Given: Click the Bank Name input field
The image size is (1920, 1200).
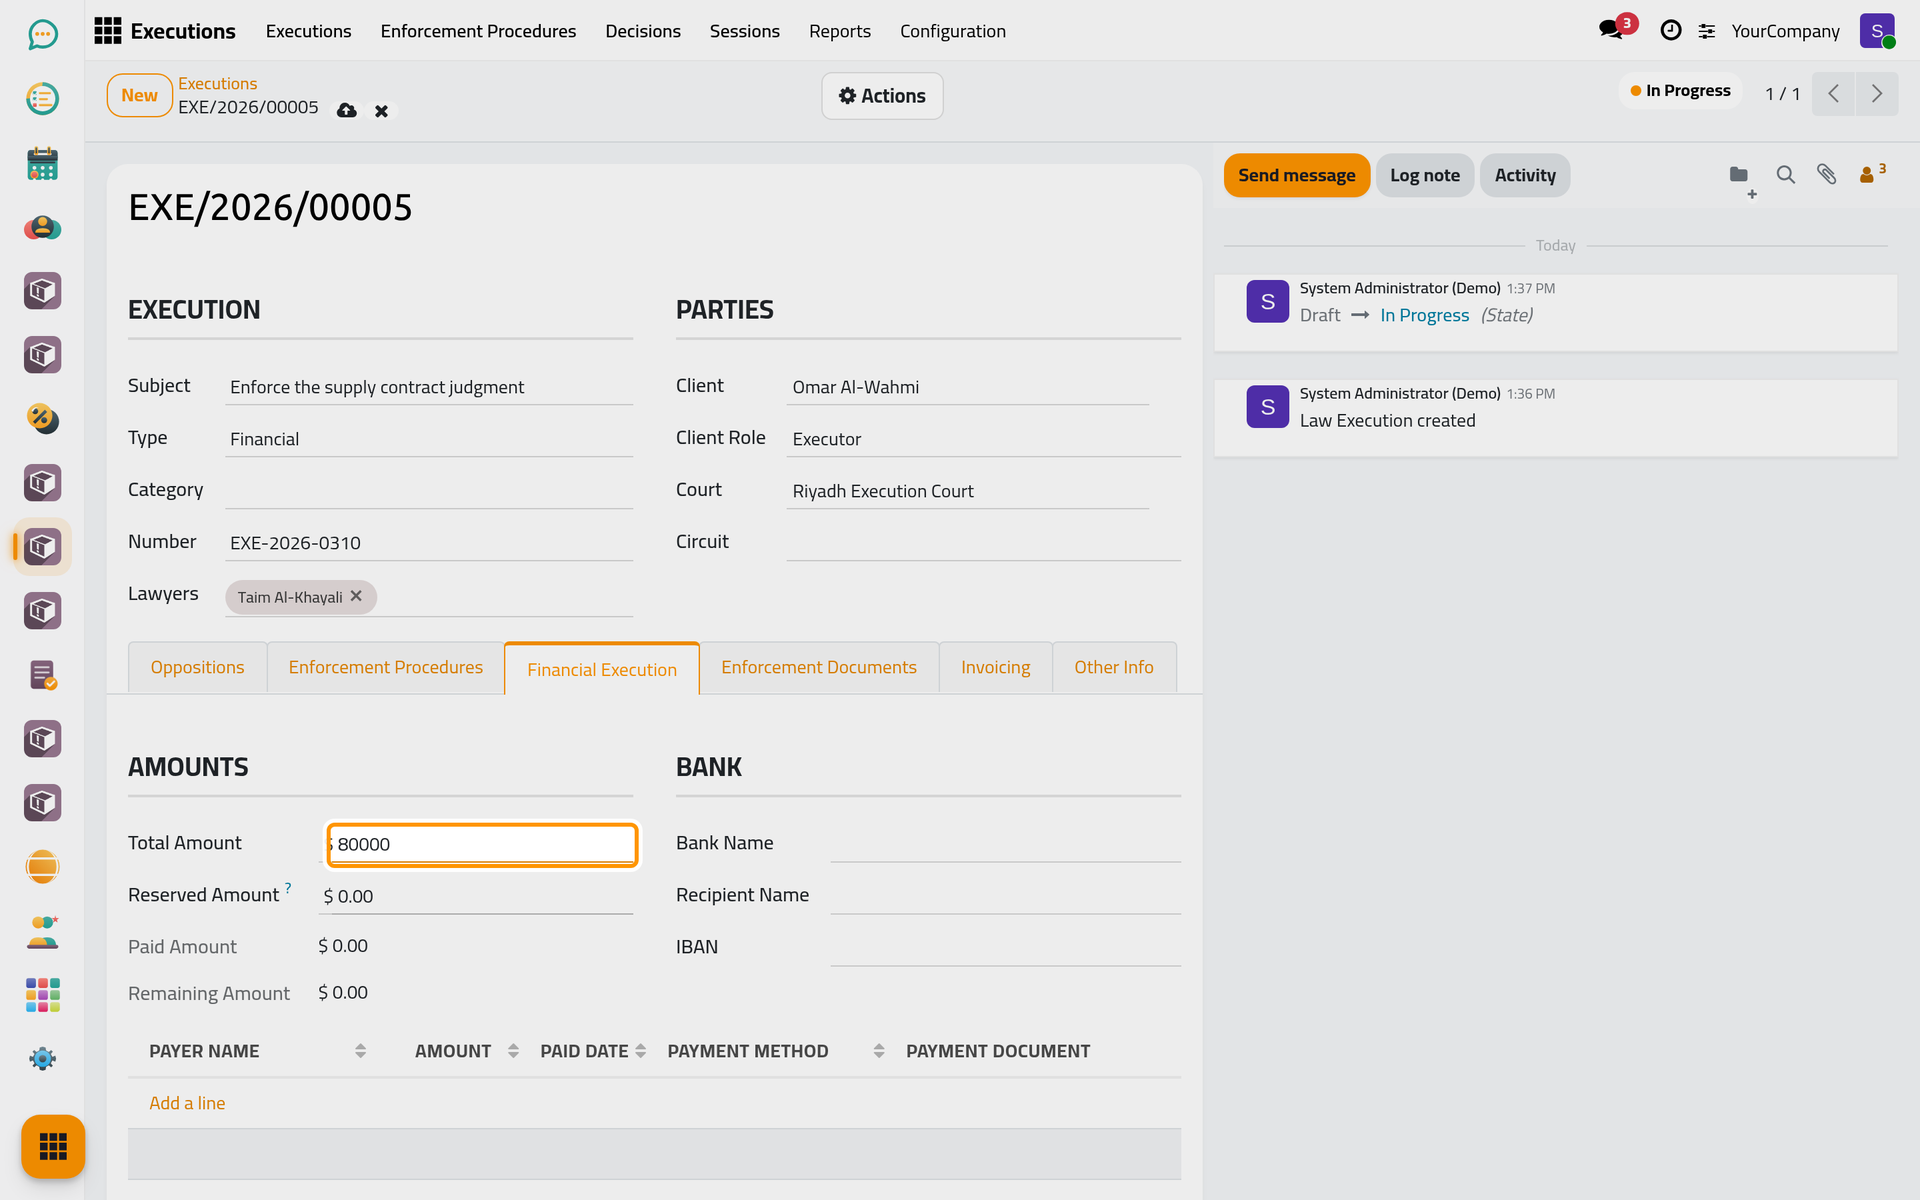Looking at the screenshot, I should pos(1005,844).
